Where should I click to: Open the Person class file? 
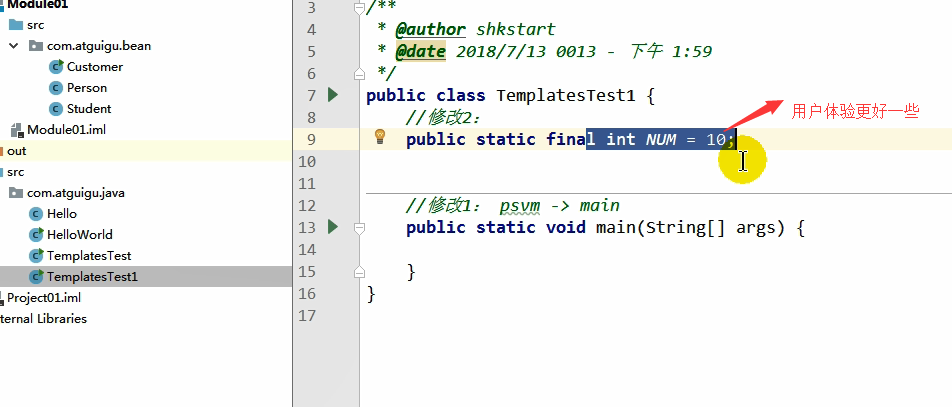[x=87, y=88]
